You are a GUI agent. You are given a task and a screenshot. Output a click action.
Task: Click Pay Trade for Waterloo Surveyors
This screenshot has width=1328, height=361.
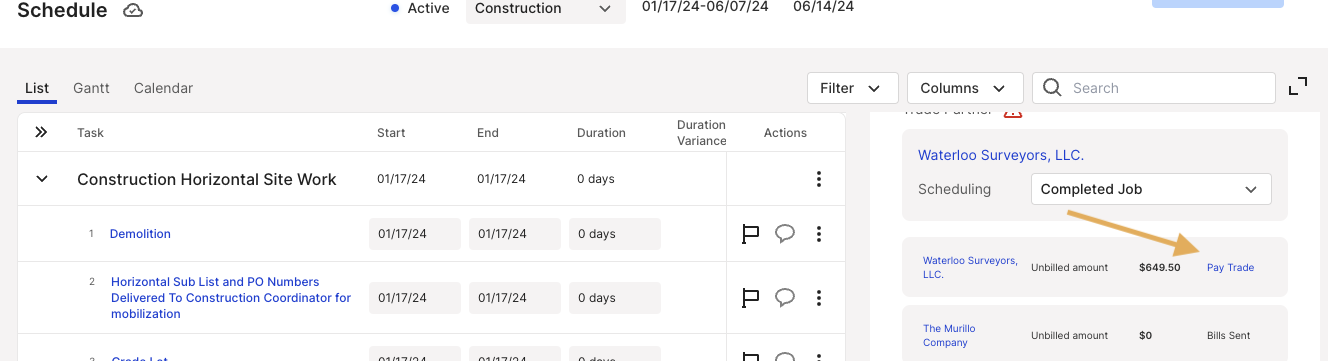click(x=1230, y=267)
